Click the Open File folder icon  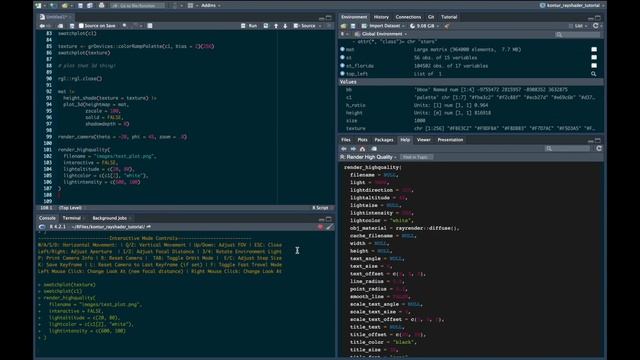(64, 5)
